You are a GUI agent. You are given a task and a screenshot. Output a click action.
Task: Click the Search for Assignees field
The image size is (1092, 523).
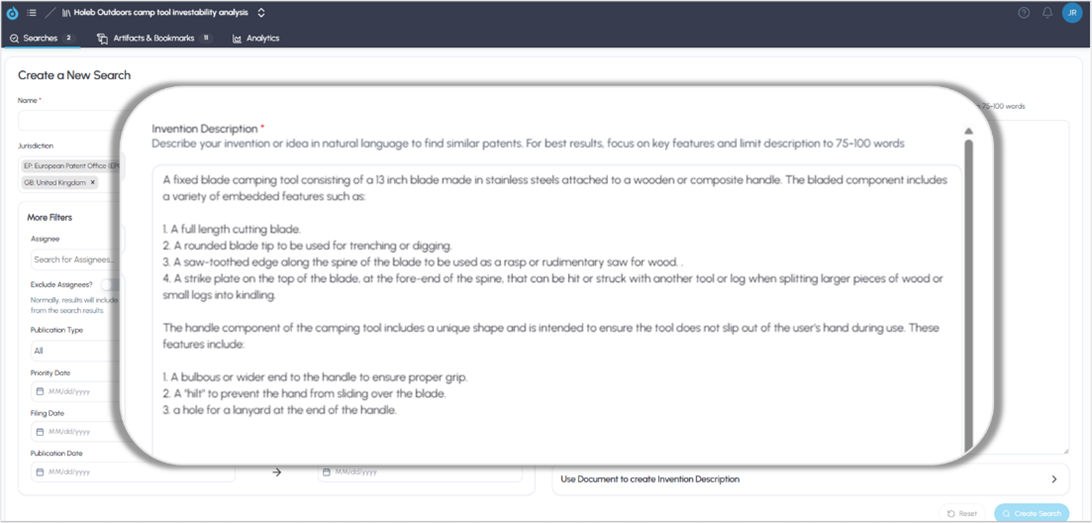coord(75,260)
